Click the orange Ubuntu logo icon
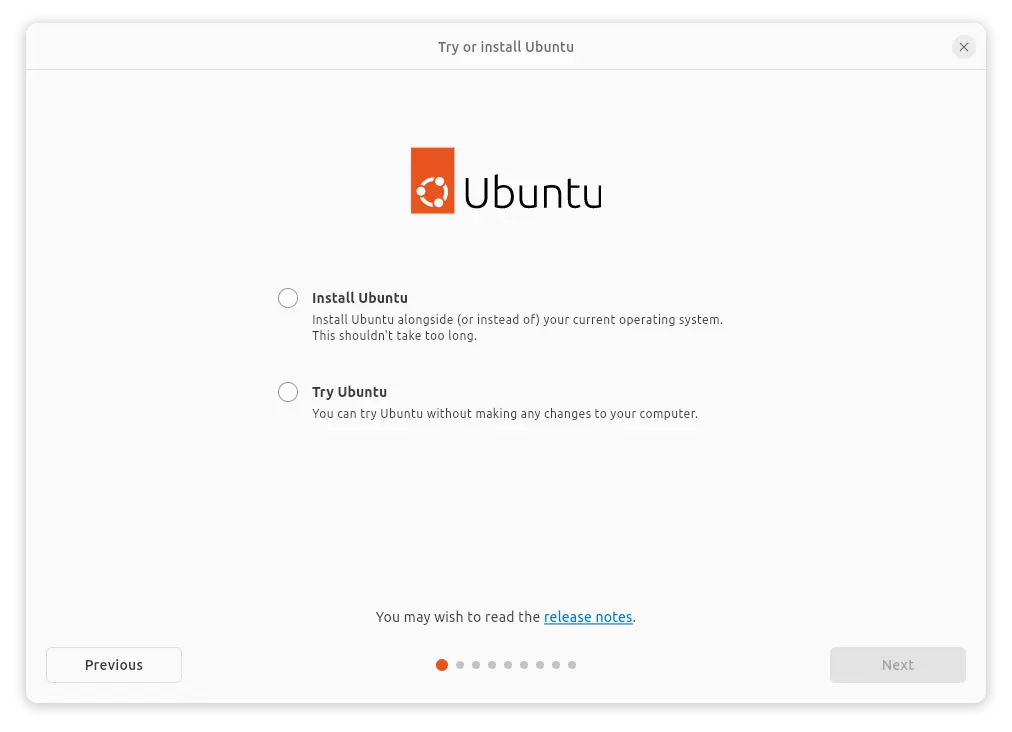This screenshot has height=732, width=1012. [432, 181]
